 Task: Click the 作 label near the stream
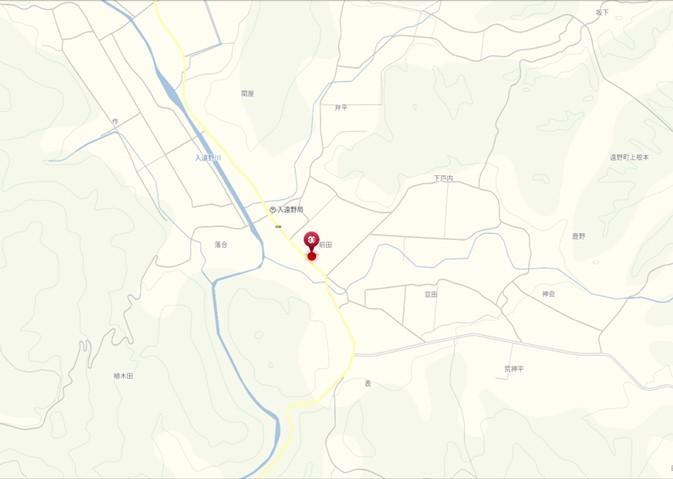(115, 122)
